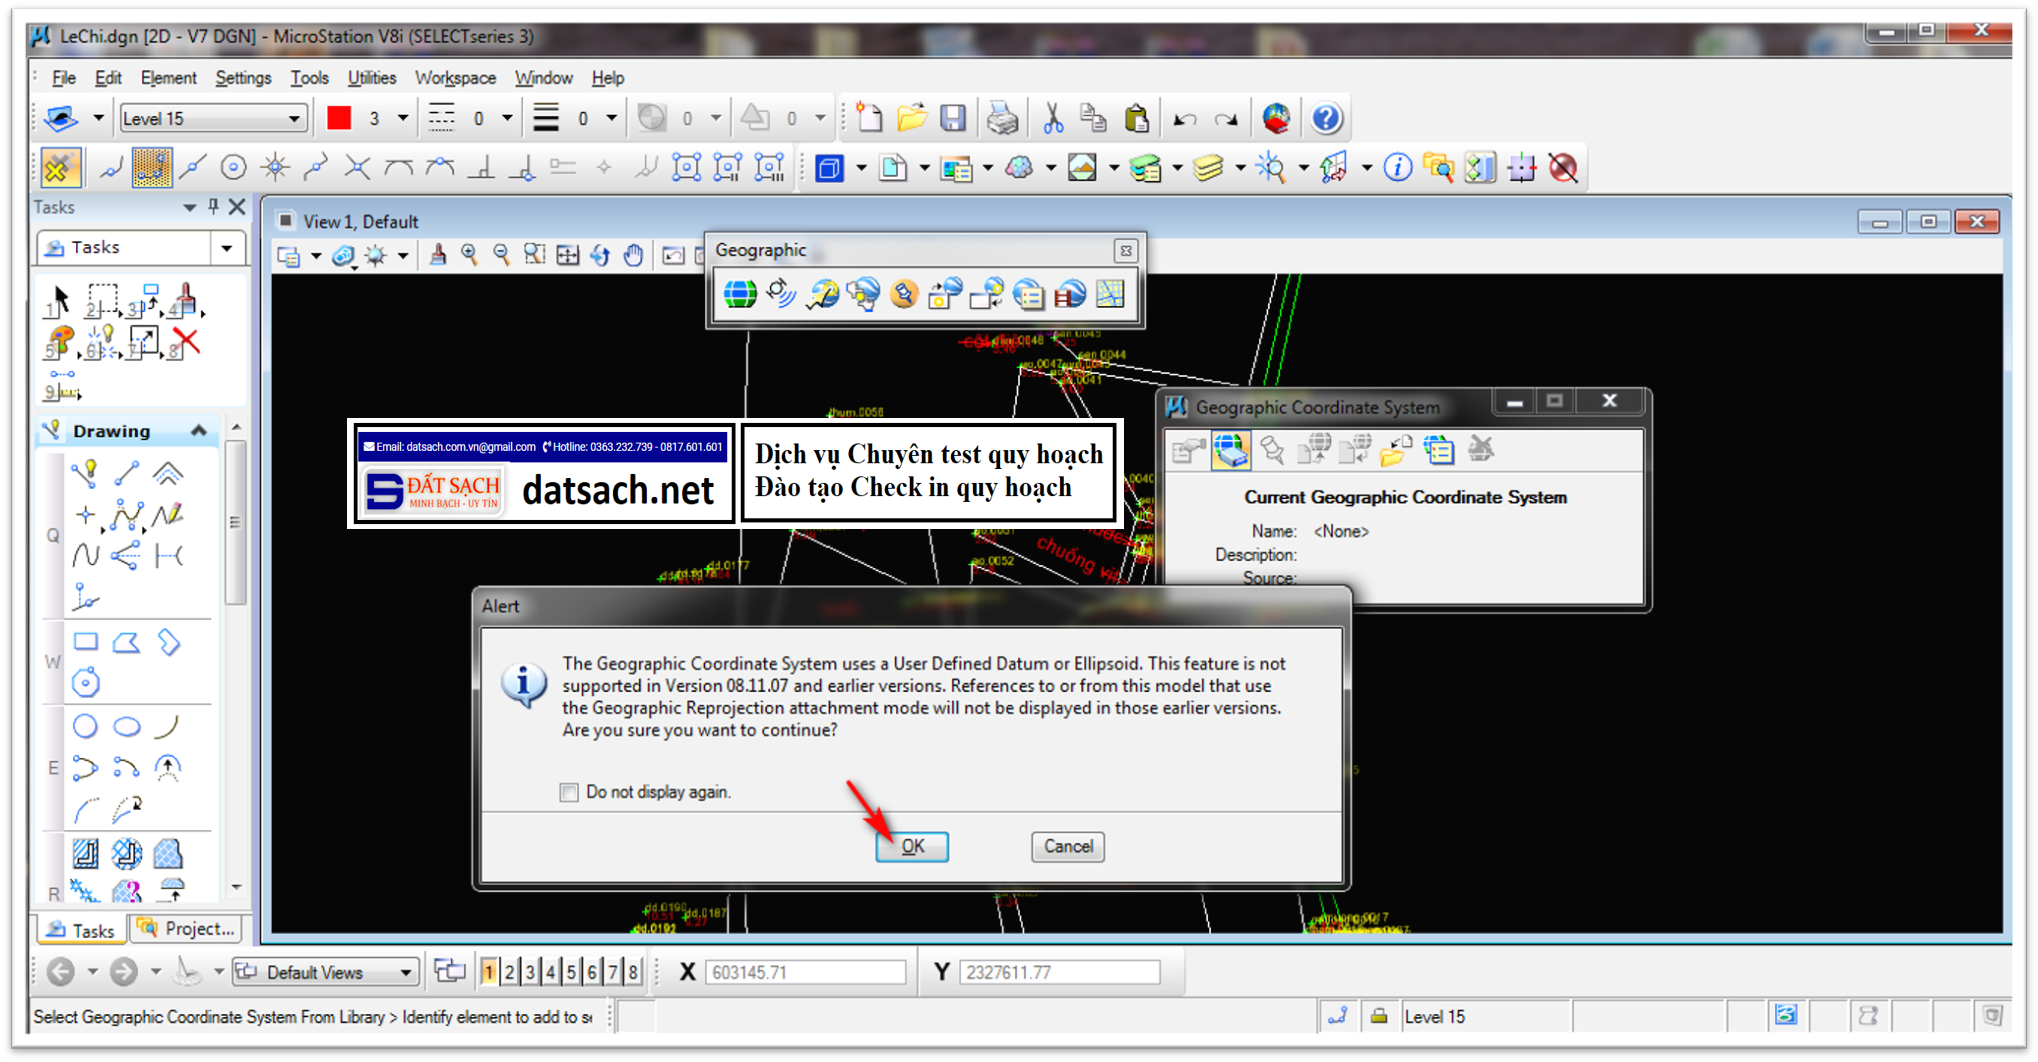Toggle view number 1 button
Screen dimensions: 2038x1062
489,972
